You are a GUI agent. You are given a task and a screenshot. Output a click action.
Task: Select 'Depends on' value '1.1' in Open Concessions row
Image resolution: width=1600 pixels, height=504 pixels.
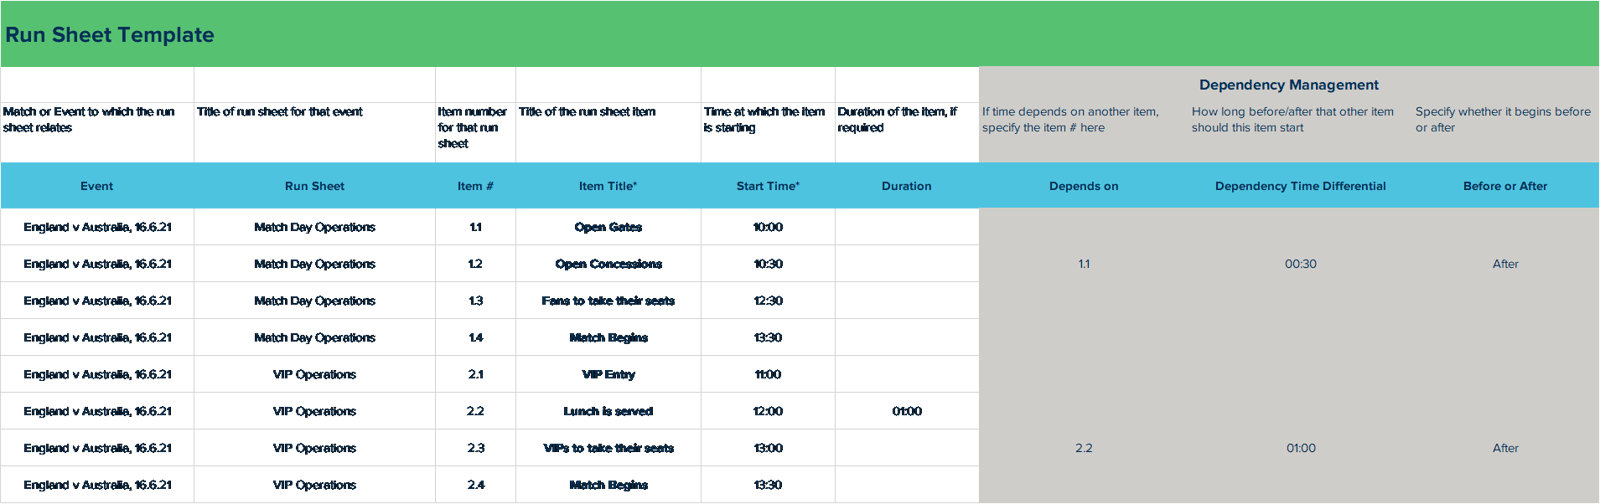click(1084, 264)
